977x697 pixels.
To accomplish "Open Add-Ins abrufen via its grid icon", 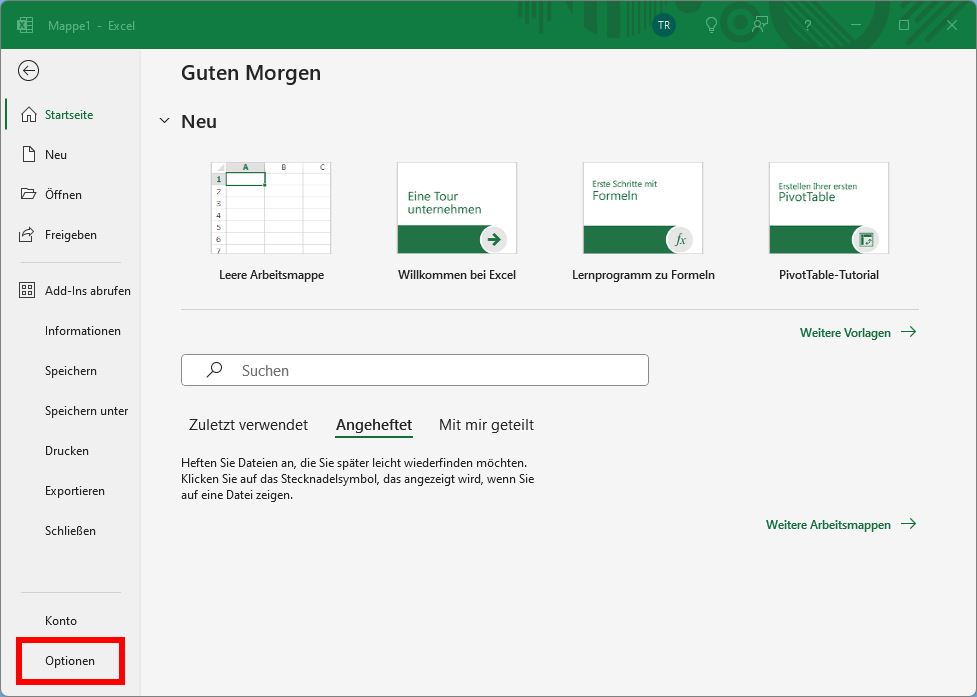I will [29, 290].
